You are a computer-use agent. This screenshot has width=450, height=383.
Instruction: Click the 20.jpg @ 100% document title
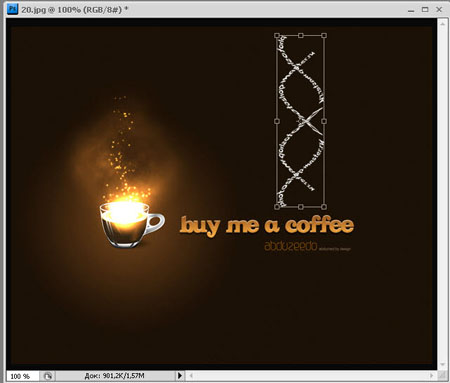point(75,9)
